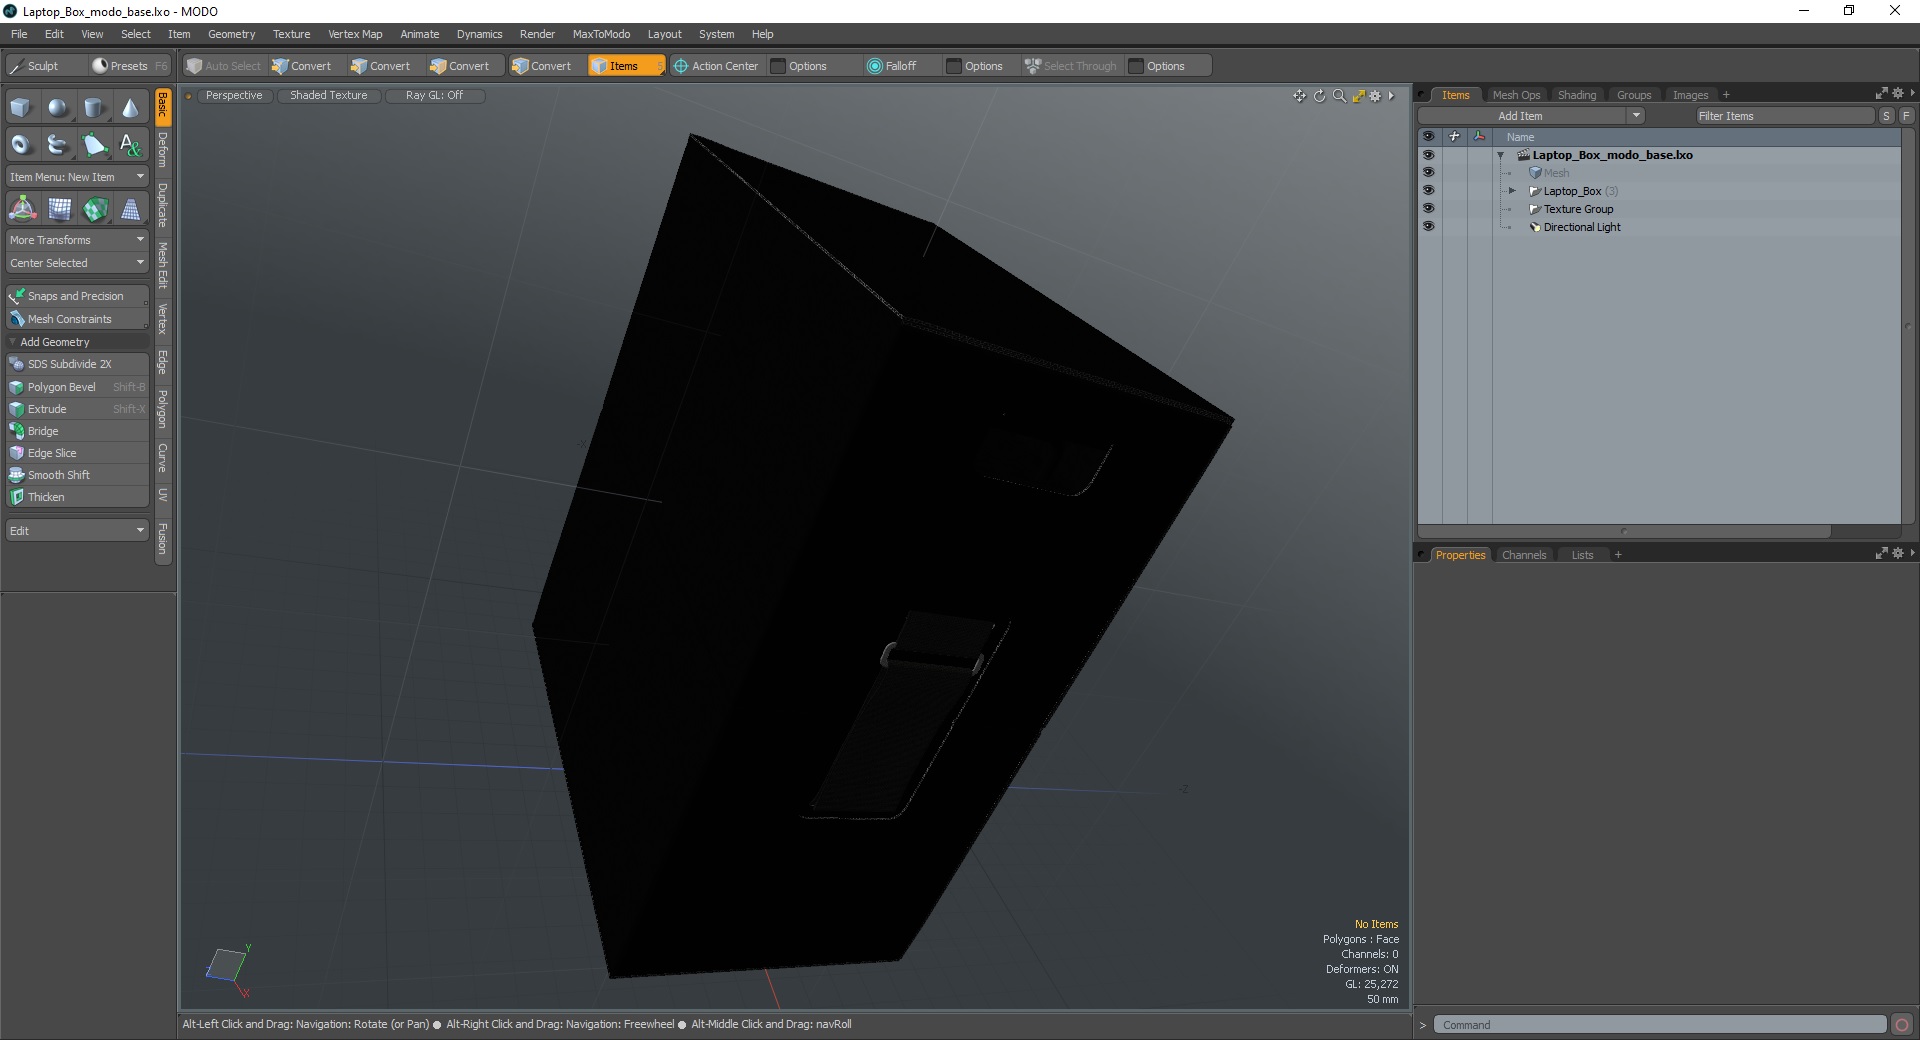Toggle visibility of Laptop_Box group

[x=1428, y=191]
